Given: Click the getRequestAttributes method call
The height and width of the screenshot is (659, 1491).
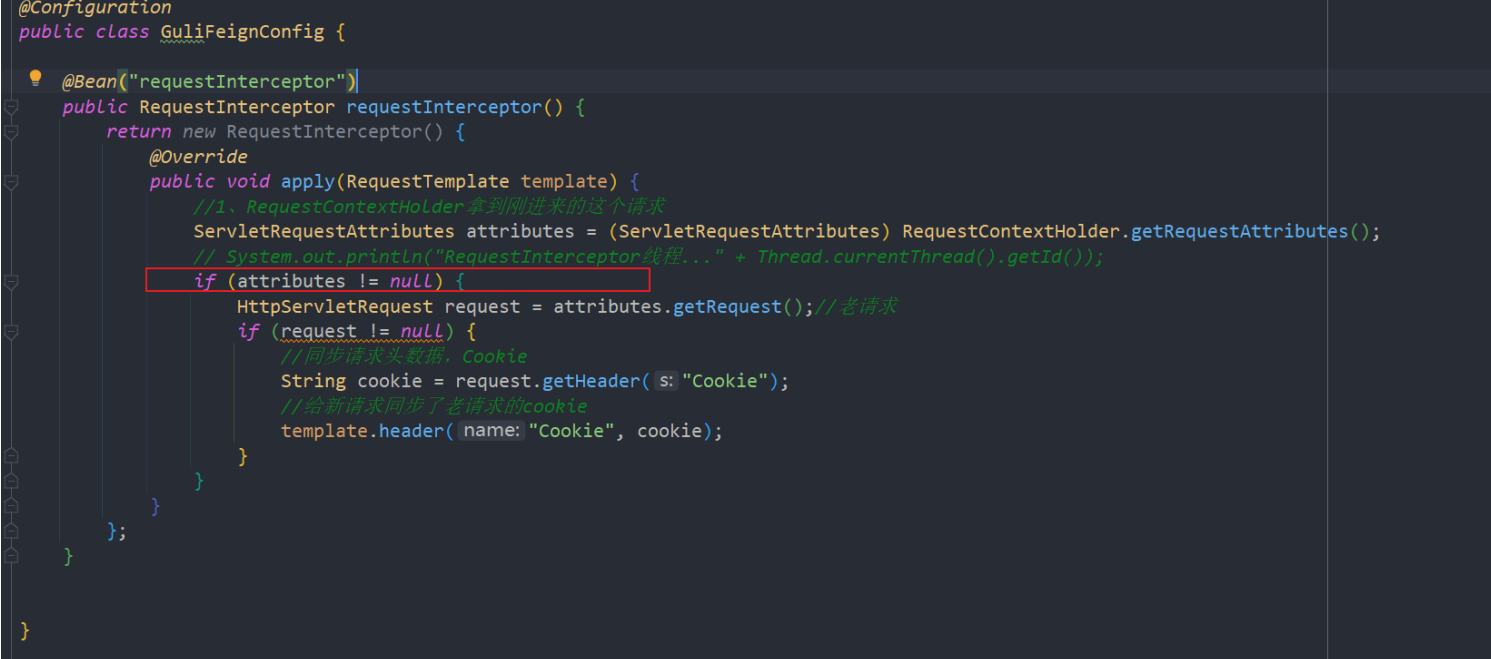Looking at the screenshot, I should tap(1240, 232).
